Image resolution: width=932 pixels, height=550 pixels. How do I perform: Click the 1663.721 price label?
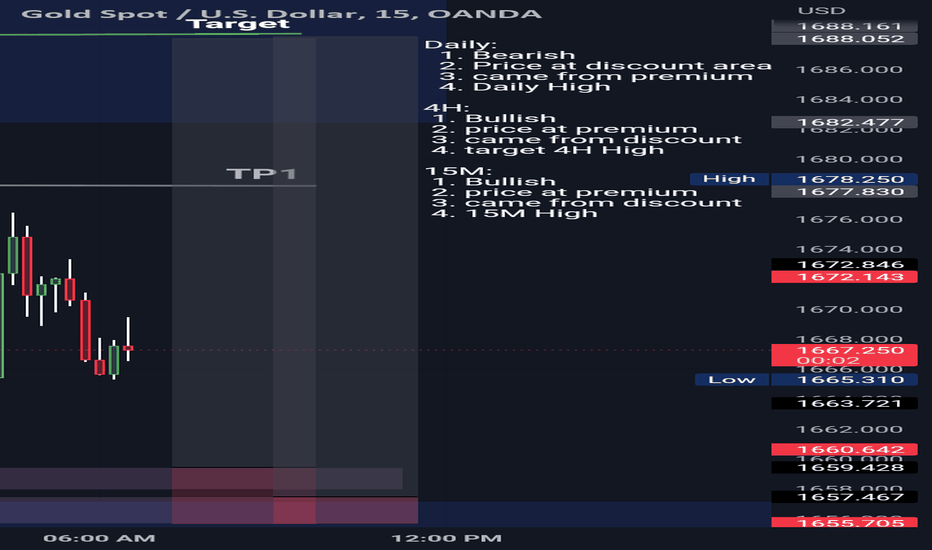pyautogui.click(x=844, y=403)
